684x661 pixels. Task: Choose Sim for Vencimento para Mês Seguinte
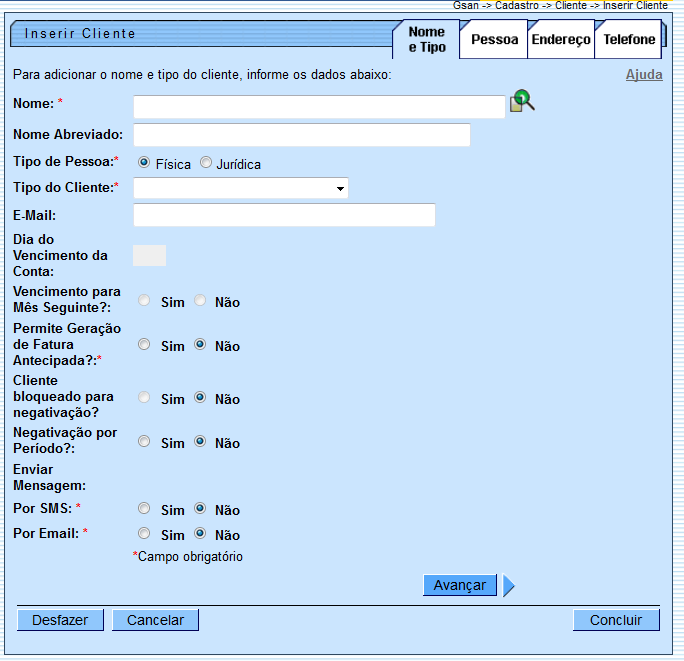pos(144,300)
